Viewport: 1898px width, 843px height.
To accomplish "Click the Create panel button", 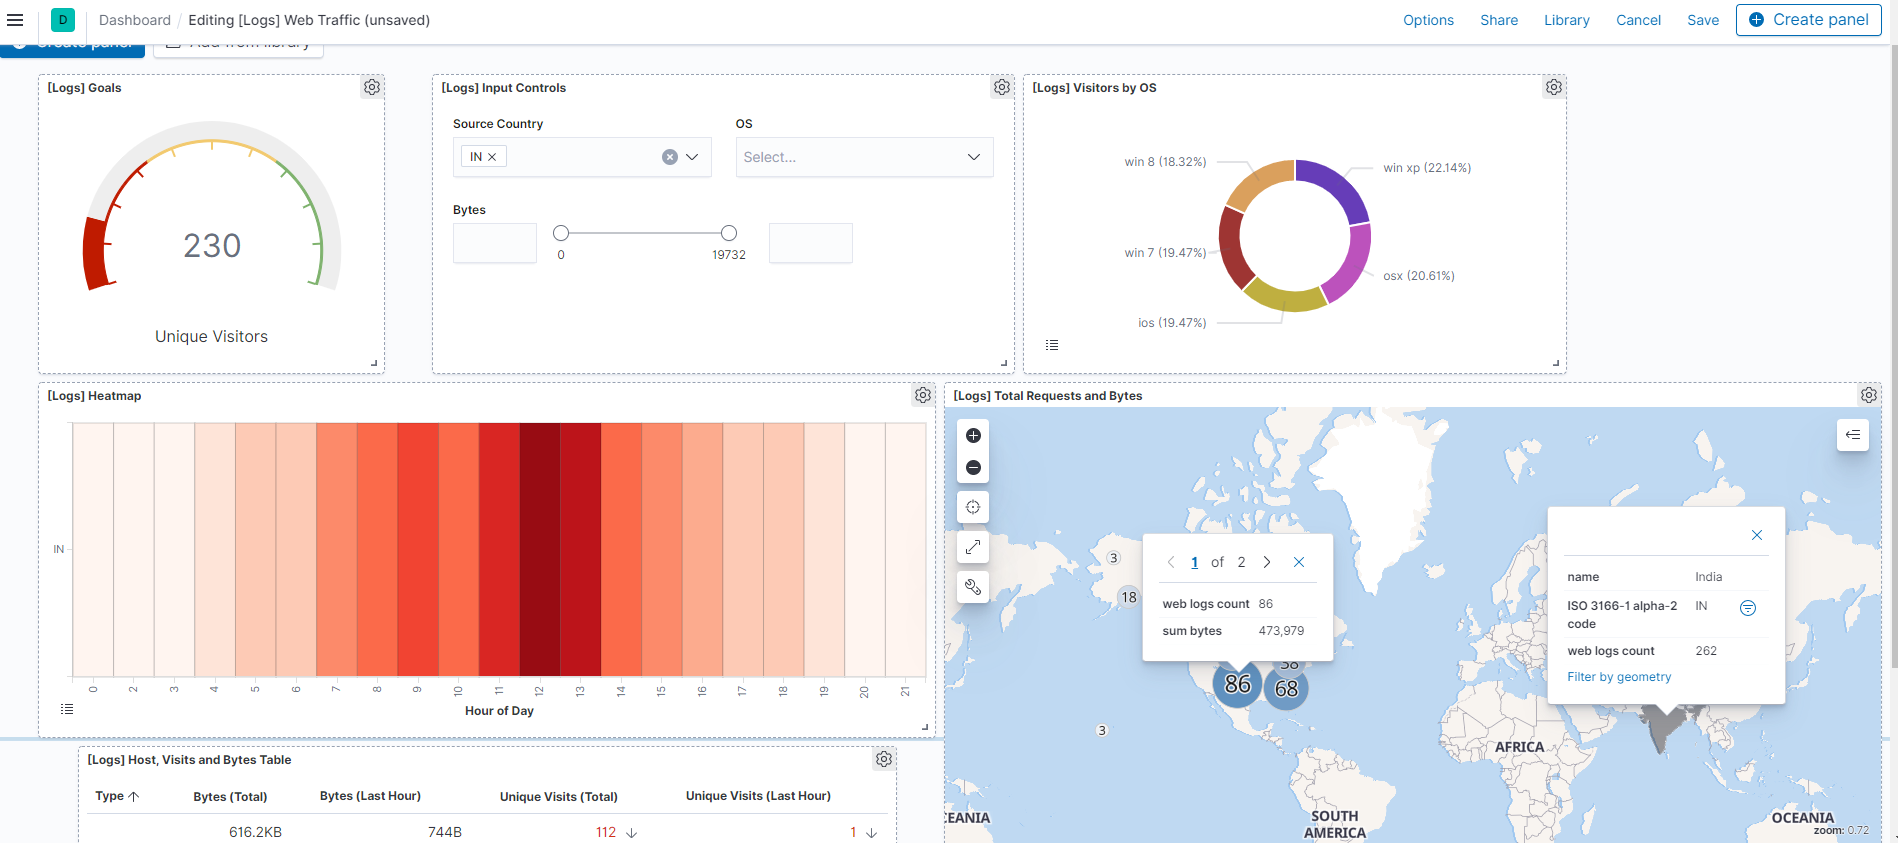I will [x=1808, y=20].
